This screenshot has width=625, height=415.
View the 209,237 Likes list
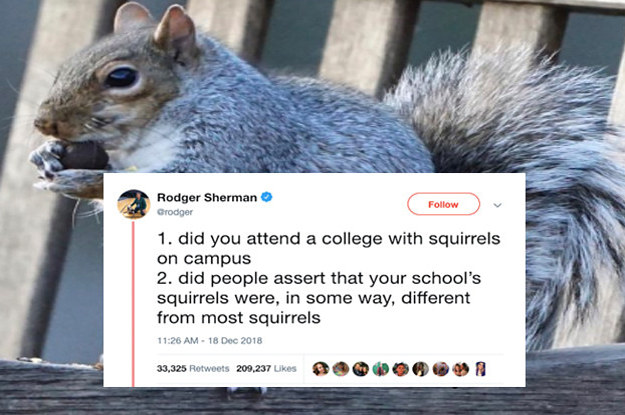266,368
